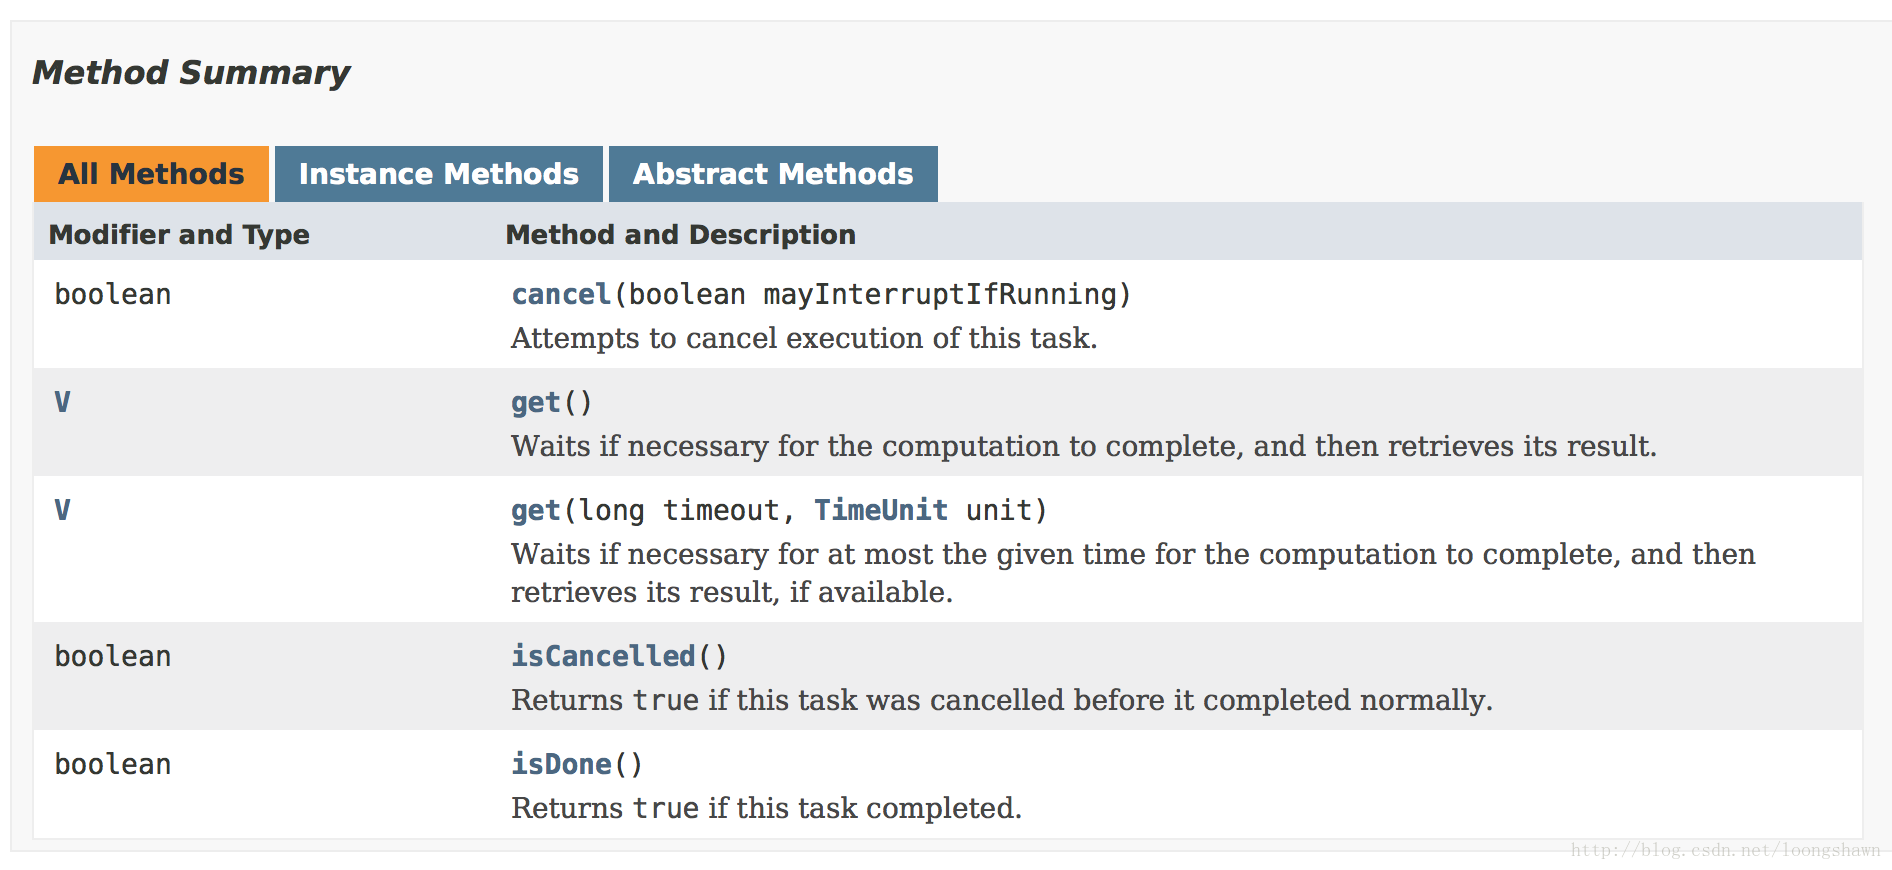
Task: Open the isCancelled method link
Action: (603, 656)
